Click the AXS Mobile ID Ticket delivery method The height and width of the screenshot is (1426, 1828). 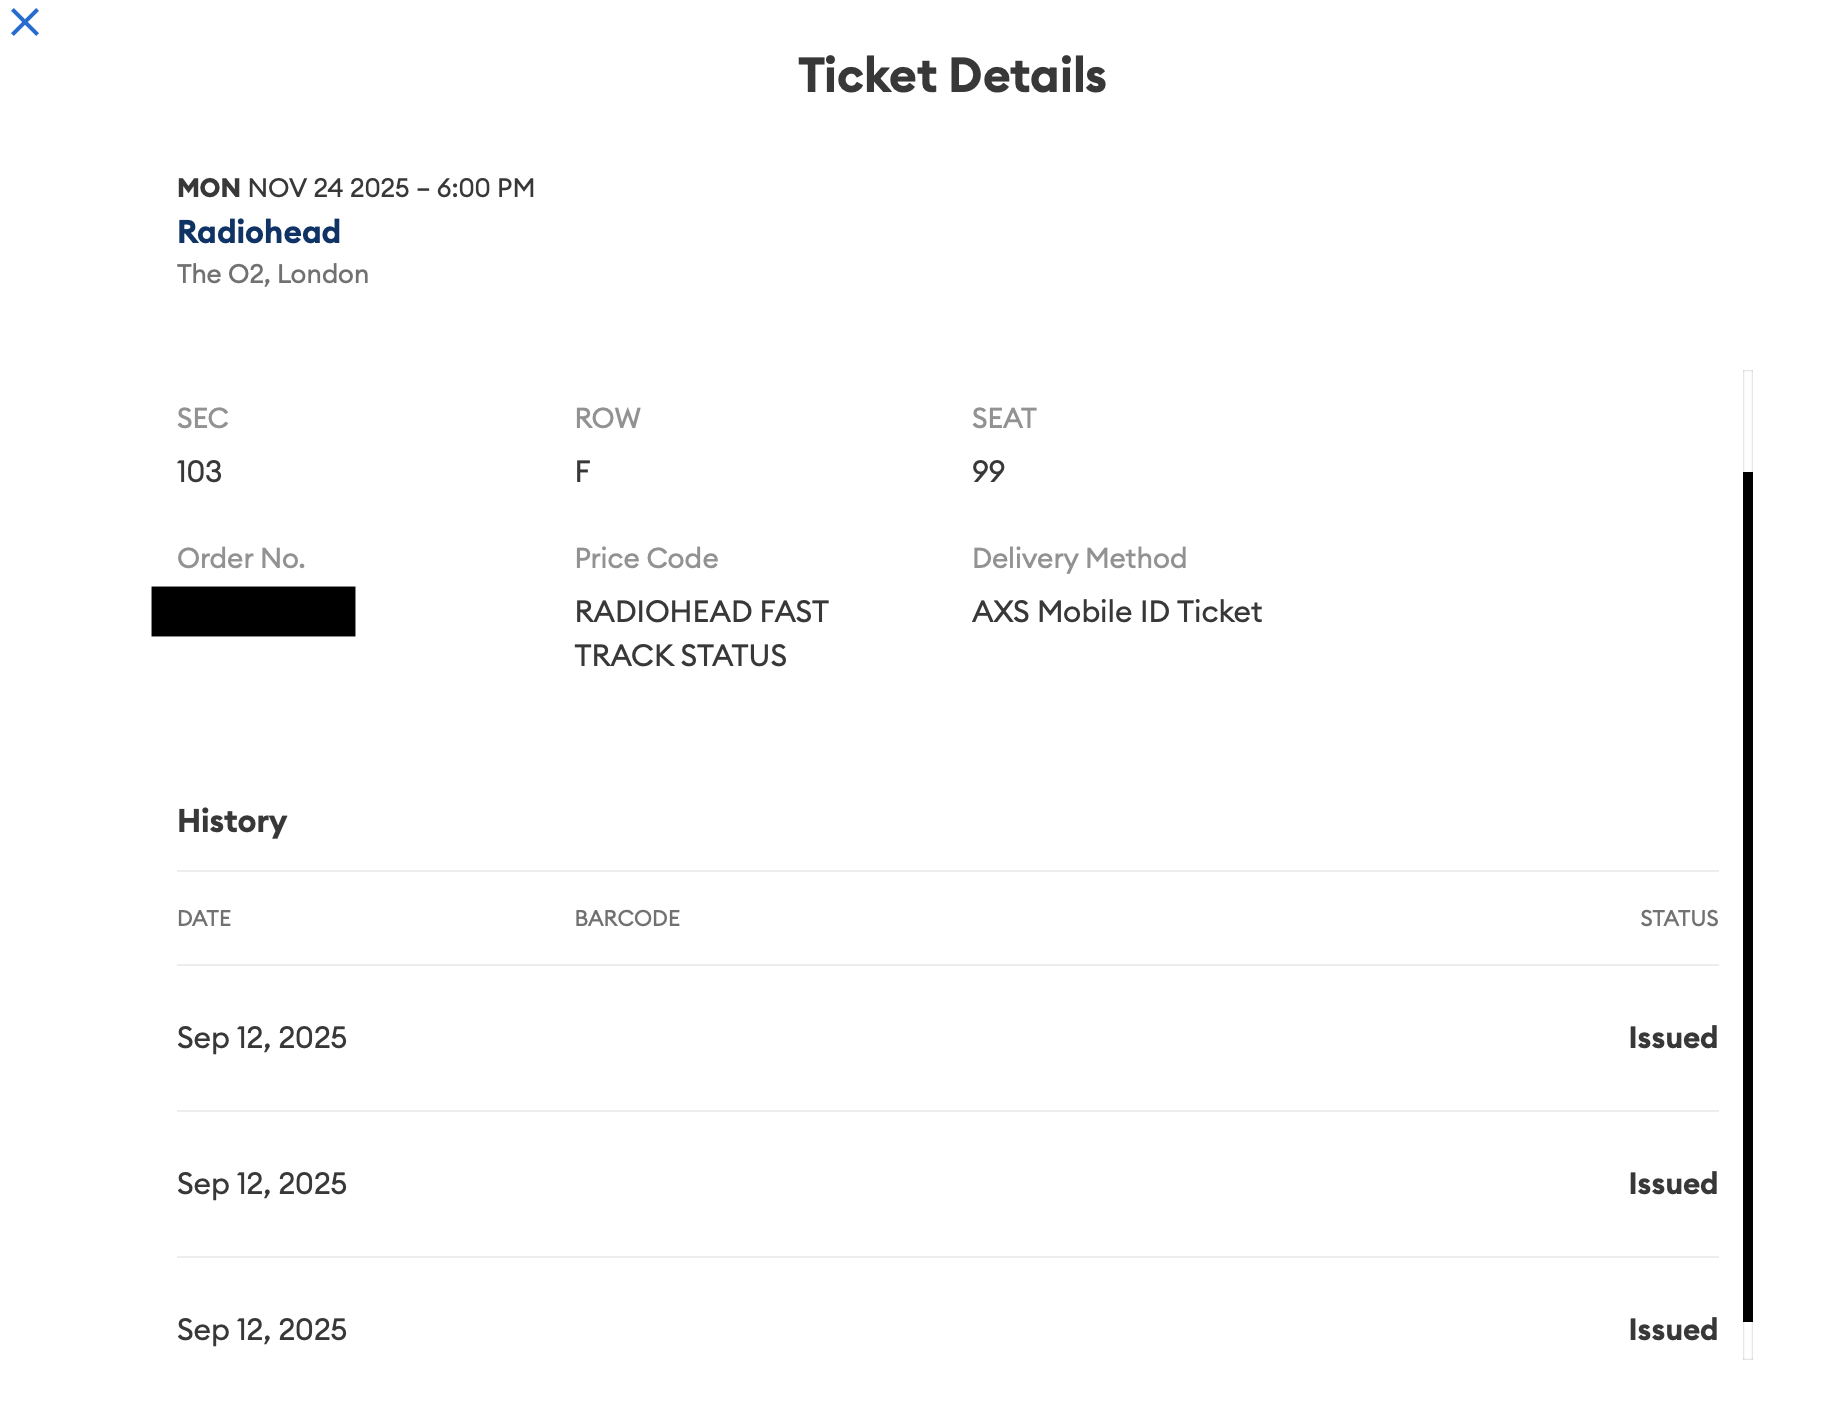[x=1116, y=611]
